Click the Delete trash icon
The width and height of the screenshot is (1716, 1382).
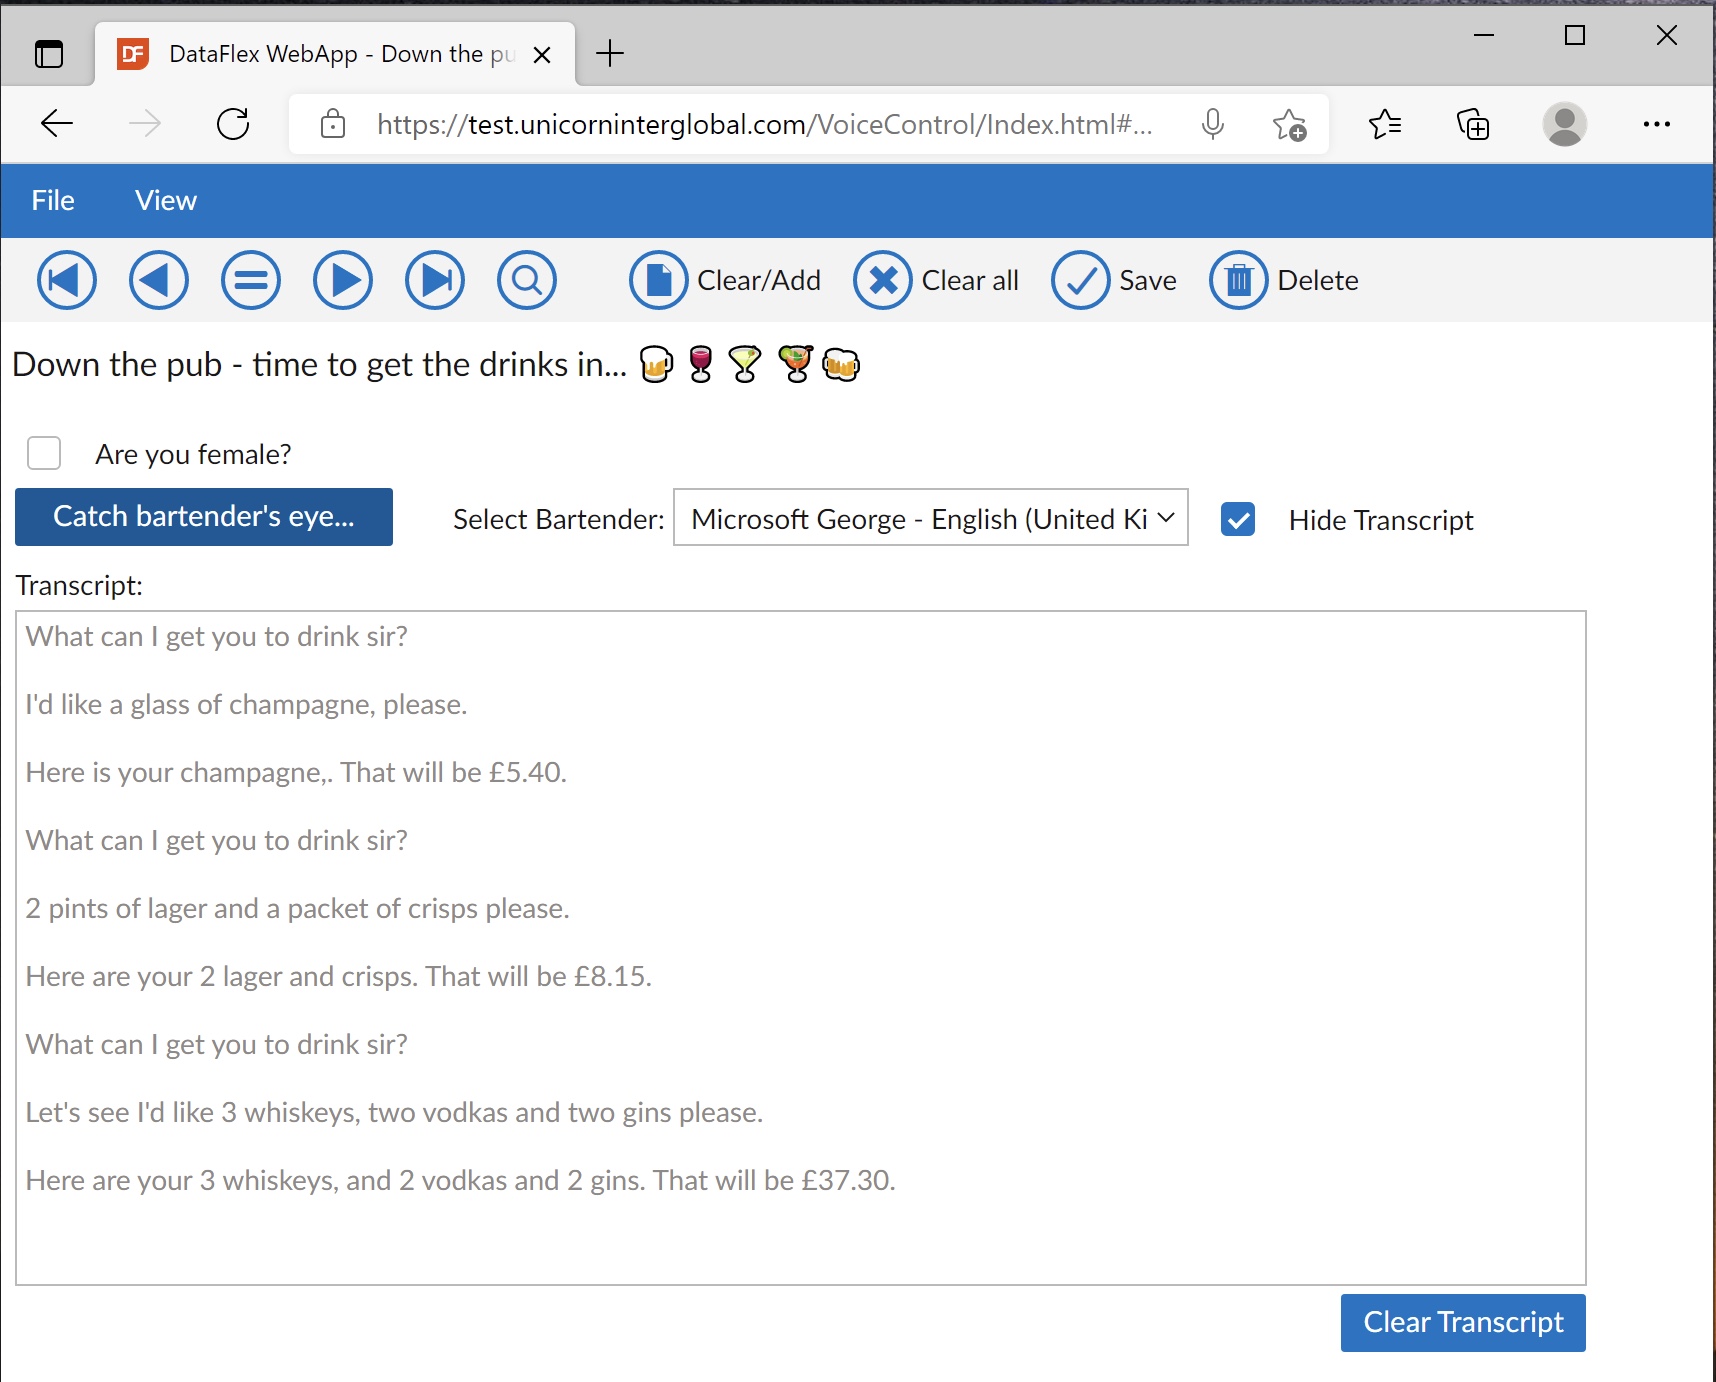[x=1238, y=280]
